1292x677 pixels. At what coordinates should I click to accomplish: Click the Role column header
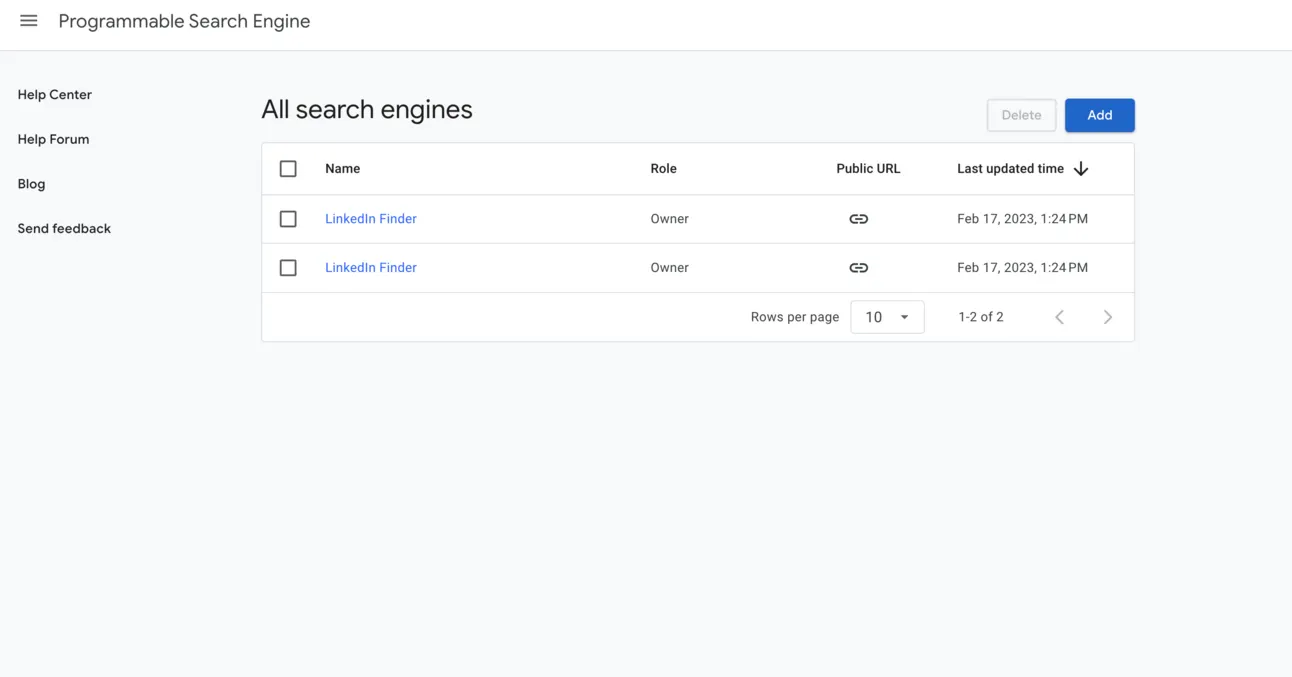[663, 169]
